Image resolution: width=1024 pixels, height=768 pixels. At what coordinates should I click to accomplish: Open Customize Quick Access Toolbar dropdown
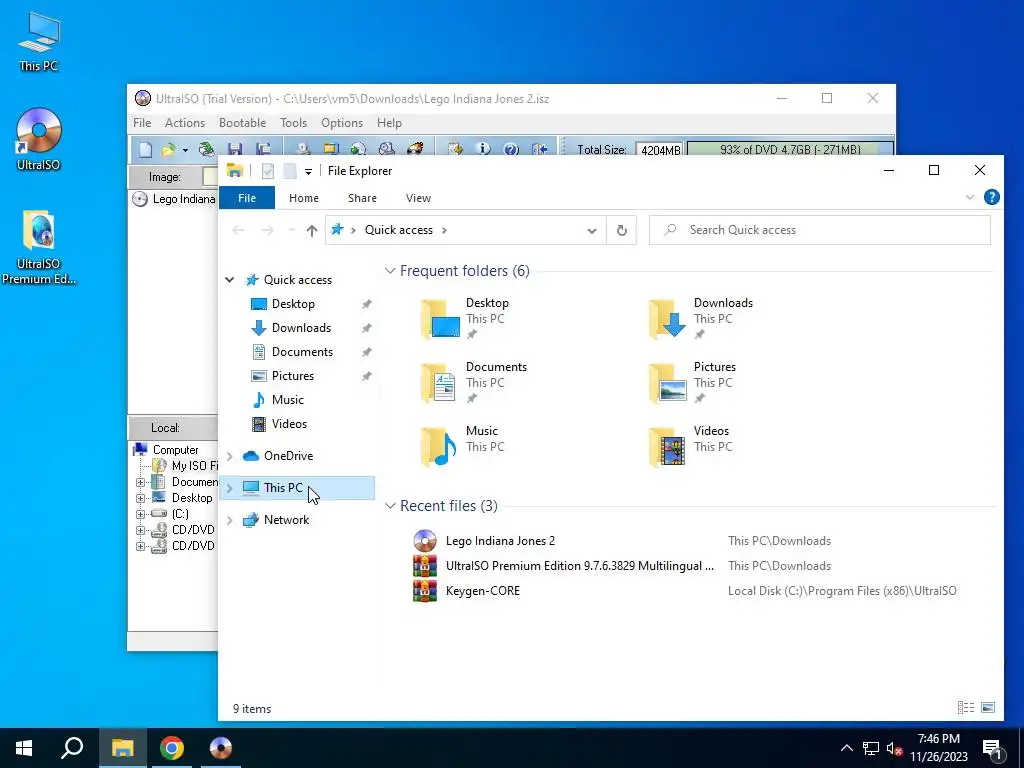[x=308, y=172]
